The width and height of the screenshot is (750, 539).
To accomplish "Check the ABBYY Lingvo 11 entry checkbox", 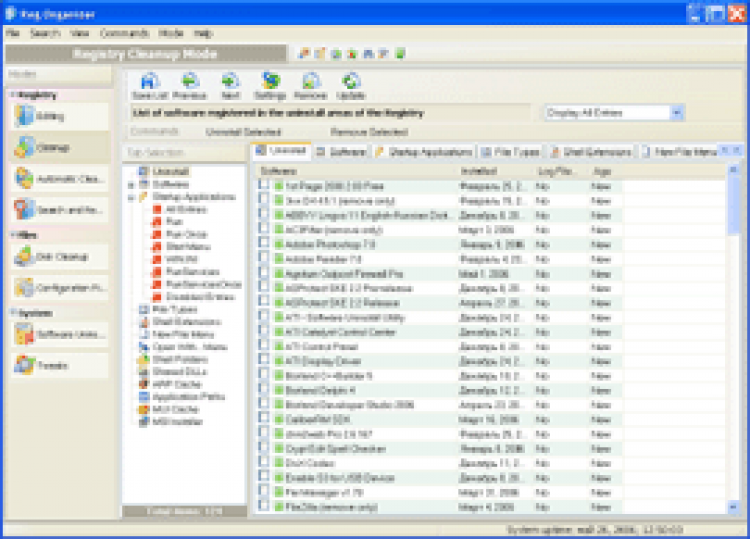I will [264, 214].
